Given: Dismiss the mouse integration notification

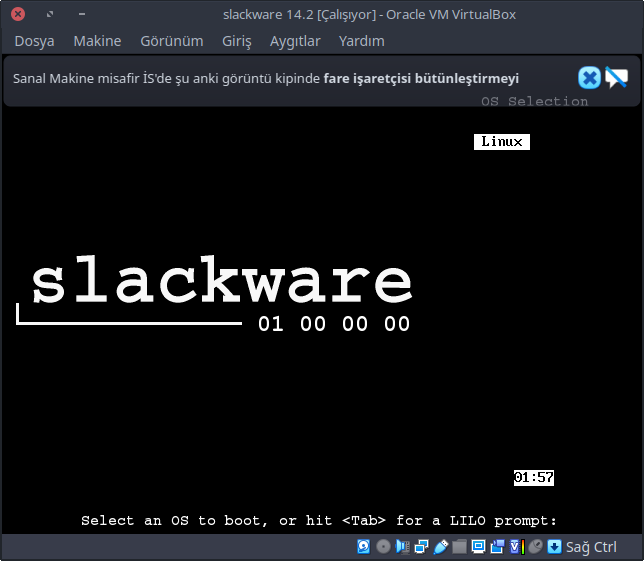Looking at the screenshot, I should pyautogui.click(x=589, y=78).
